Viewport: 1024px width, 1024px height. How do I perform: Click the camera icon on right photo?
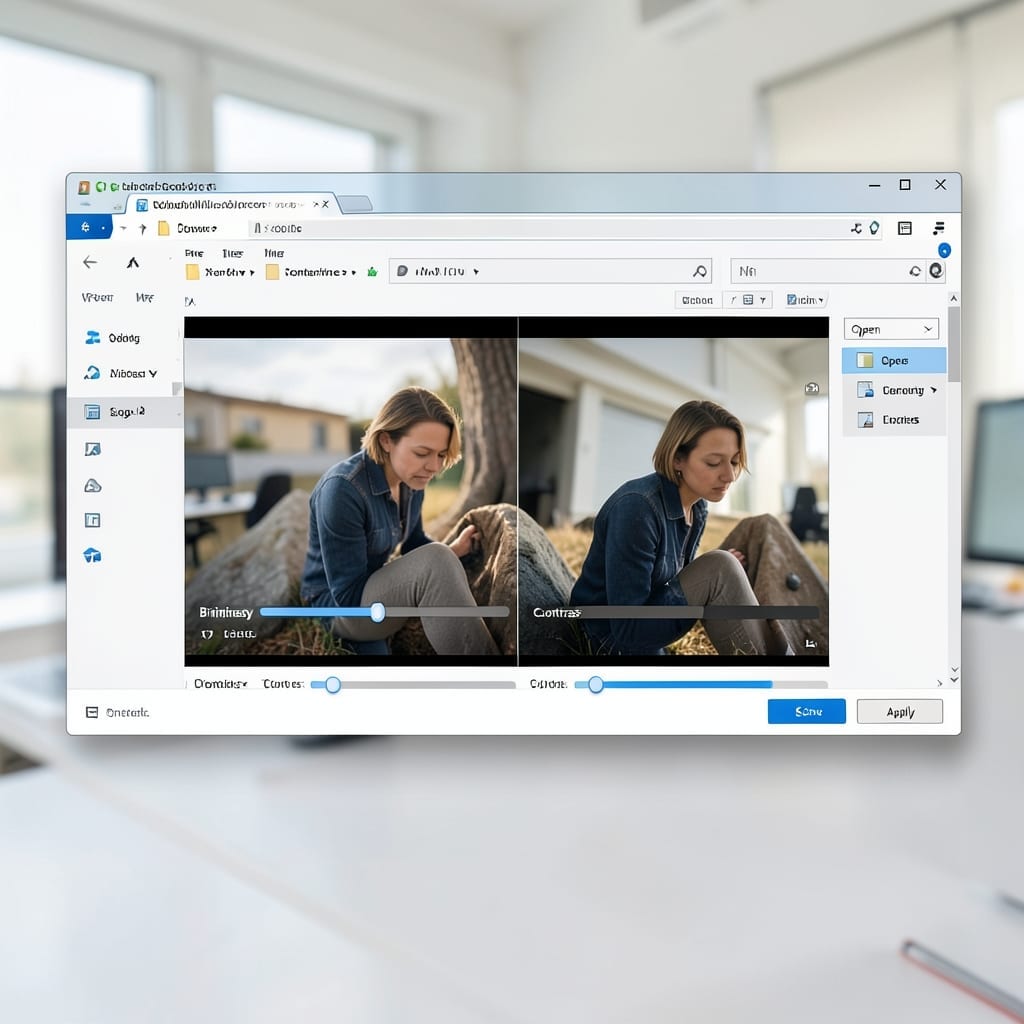(812, 389)
